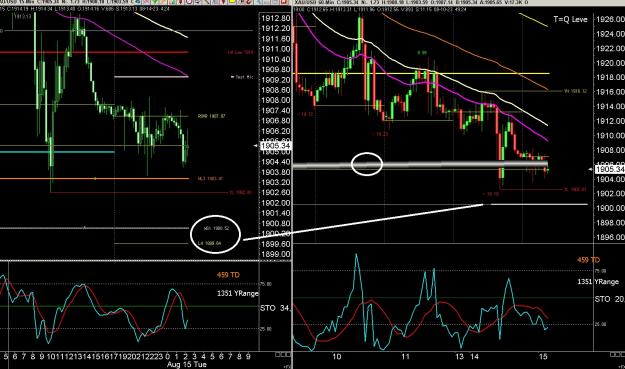Select the cyan horizontal line on left chart
Image resolution: width=625 pixels, height=369 pixels.
click(57, 152)
